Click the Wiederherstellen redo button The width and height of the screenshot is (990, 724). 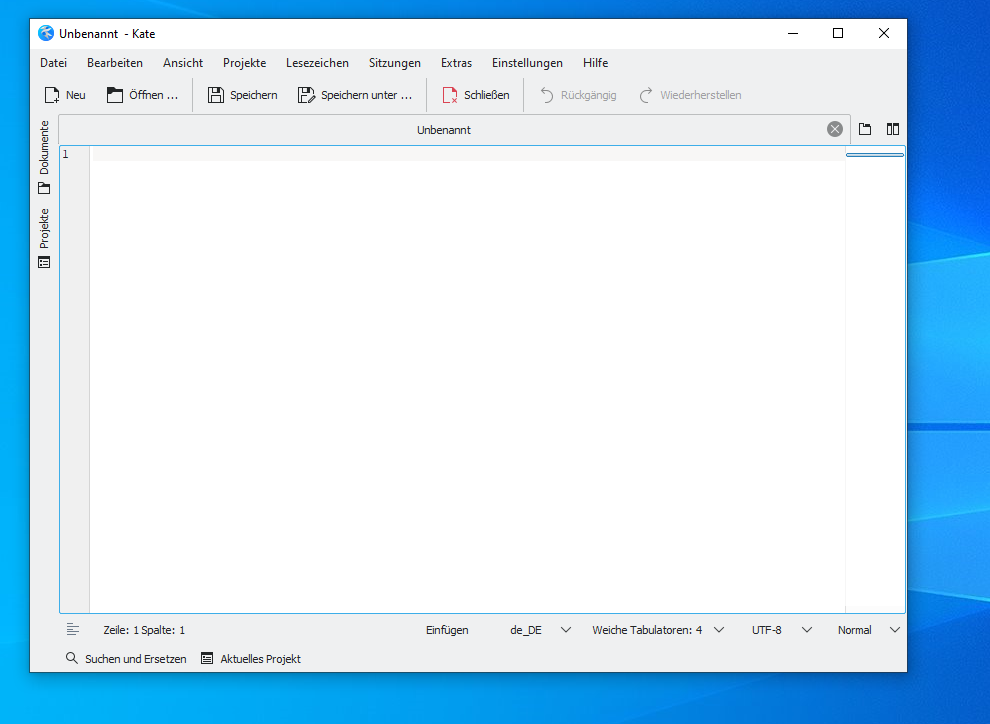690,95
